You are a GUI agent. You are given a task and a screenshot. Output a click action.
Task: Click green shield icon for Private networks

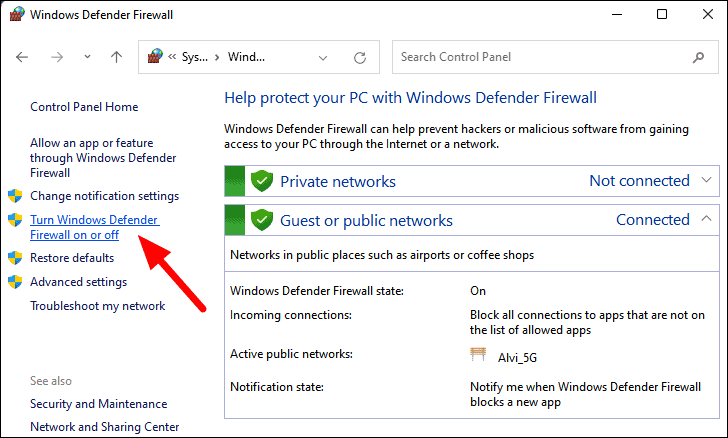point(262,181)
